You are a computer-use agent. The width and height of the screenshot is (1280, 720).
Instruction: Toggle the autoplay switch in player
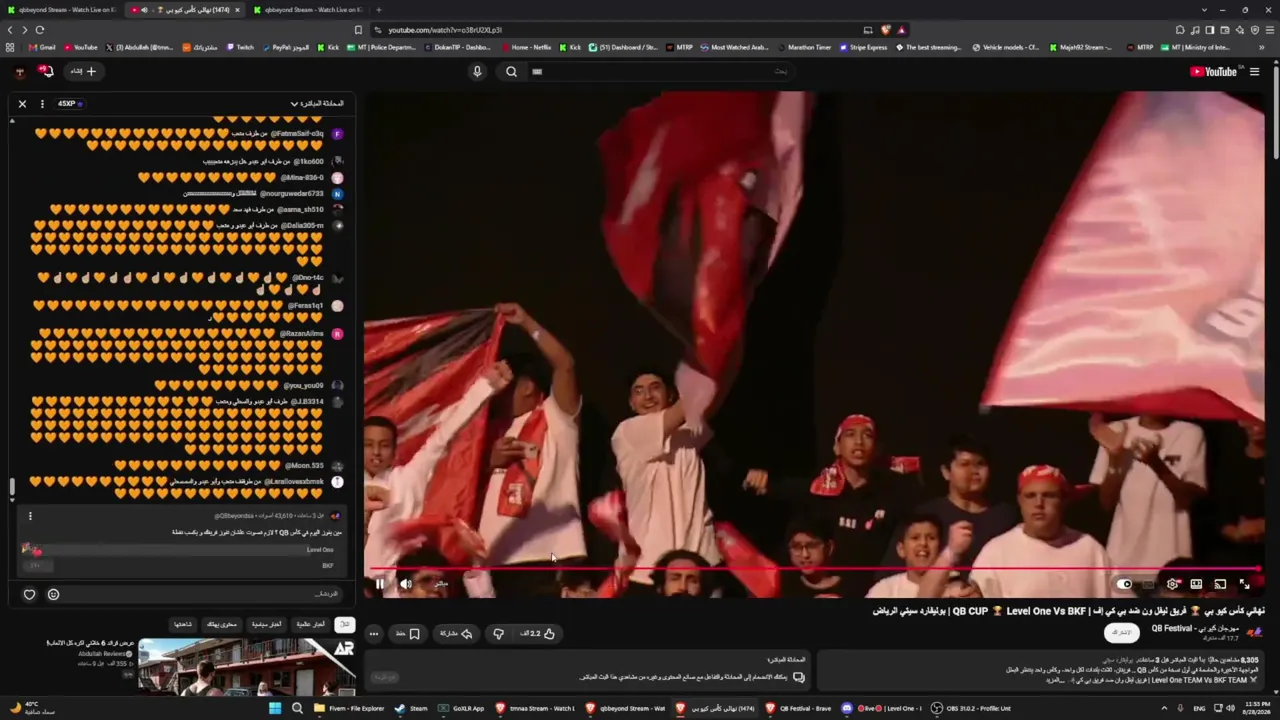click(1125, 584)
